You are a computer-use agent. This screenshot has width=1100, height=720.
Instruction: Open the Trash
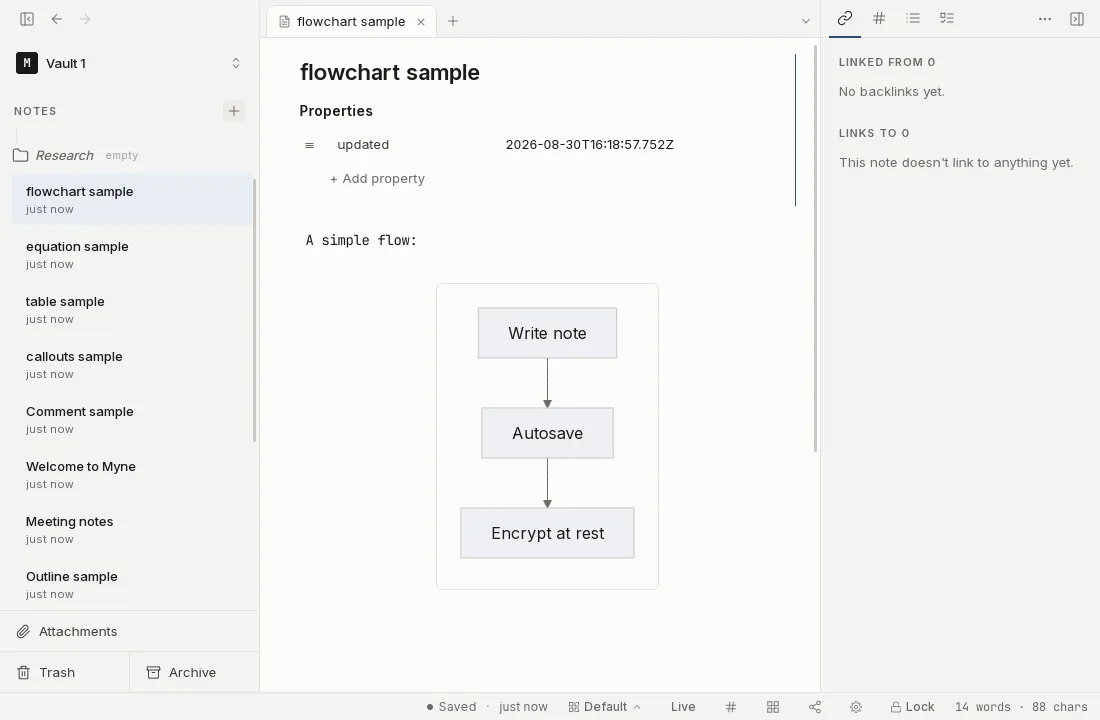65,672
